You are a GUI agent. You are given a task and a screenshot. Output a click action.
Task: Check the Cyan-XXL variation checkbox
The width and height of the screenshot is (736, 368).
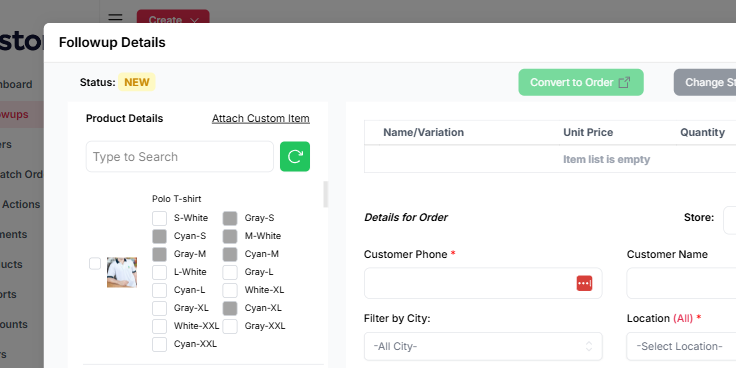[x=160, y=344]
